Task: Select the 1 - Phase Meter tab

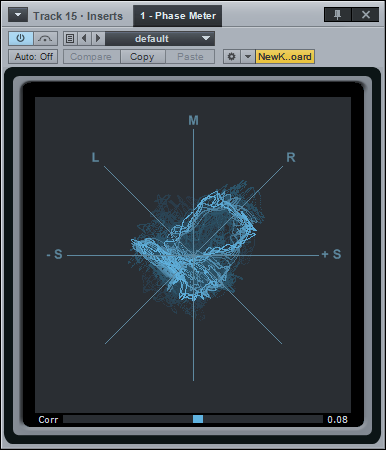Action: (178, 16)
